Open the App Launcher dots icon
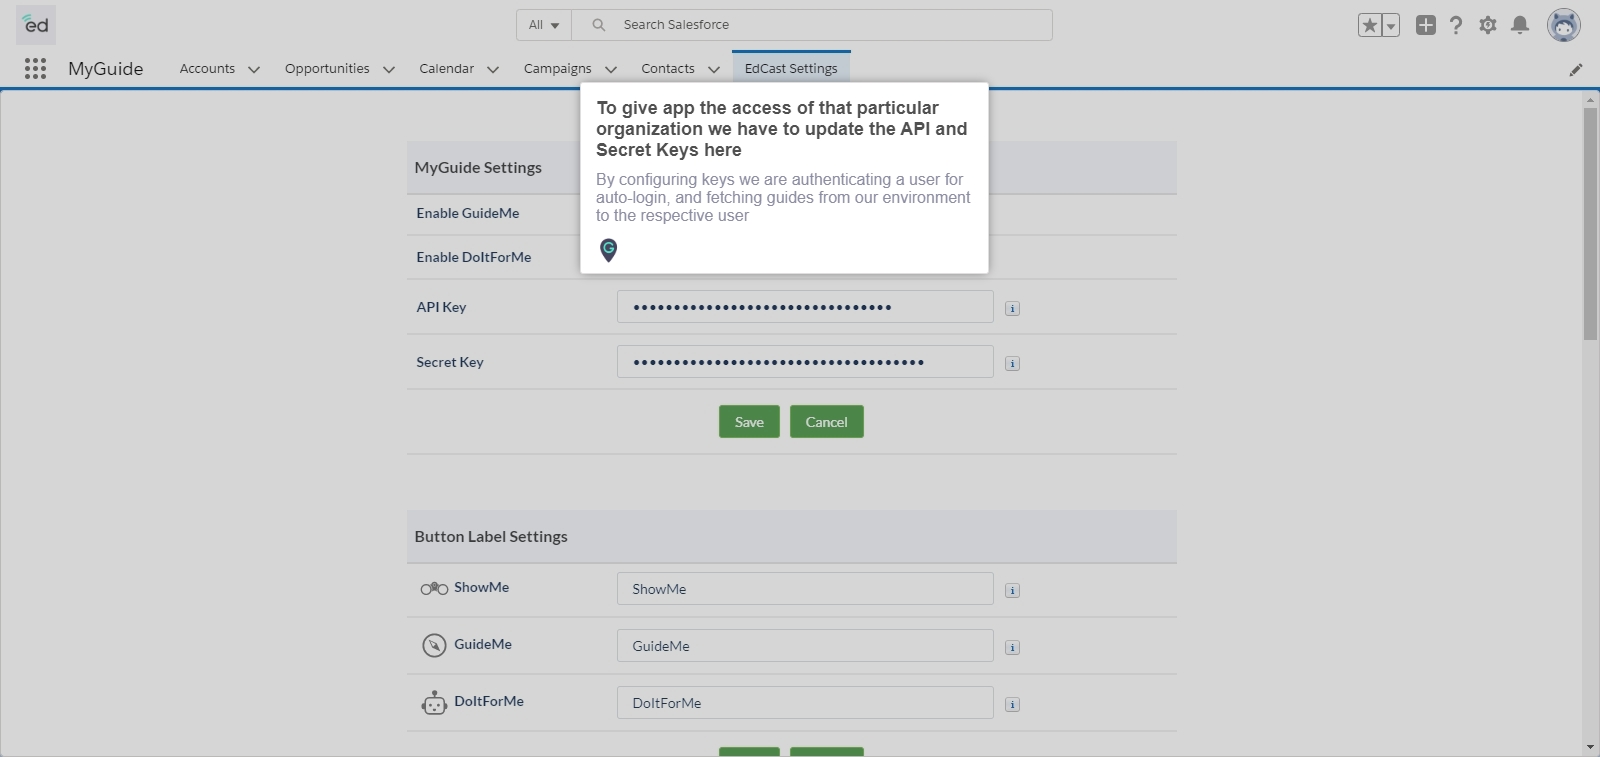The image size is (1600, 757). 35,68
